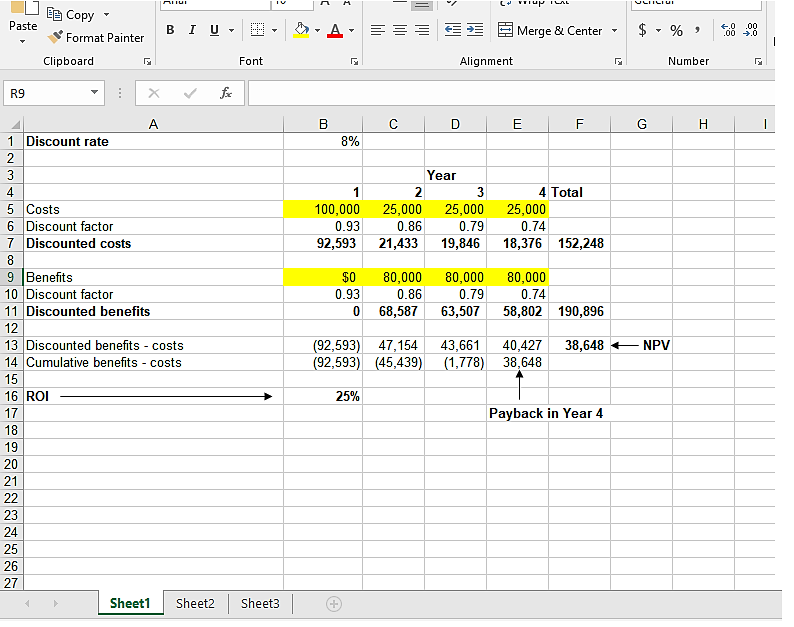Toggle Underline formatting
Viewport: 794px width, 627px height.
[x=214, y=30]
